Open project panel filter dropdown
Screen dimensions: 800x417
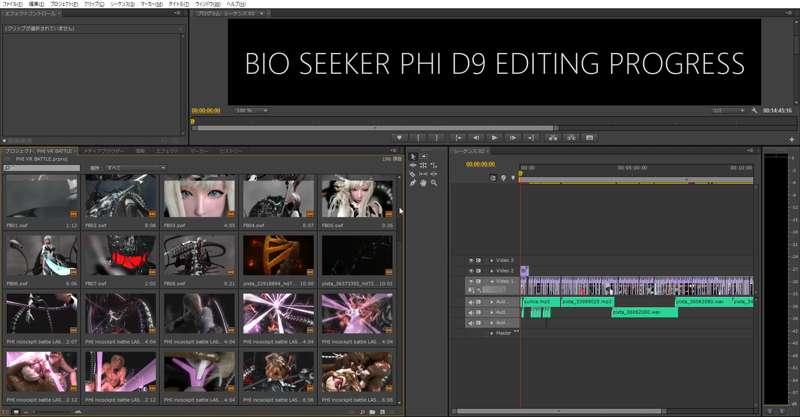136,167
